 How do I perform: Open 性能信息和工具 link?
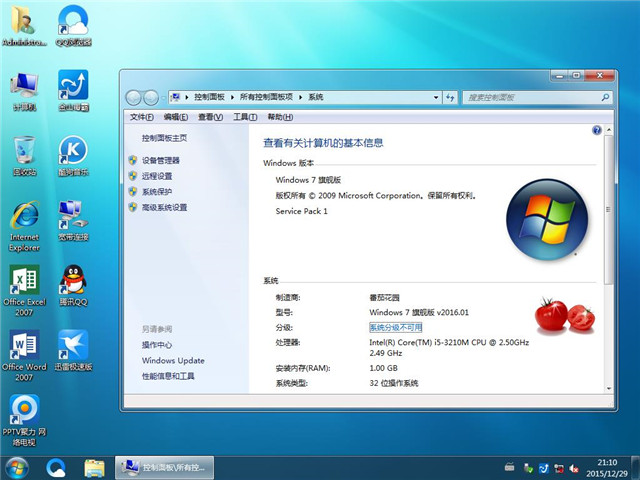click(x=168, y=376)
